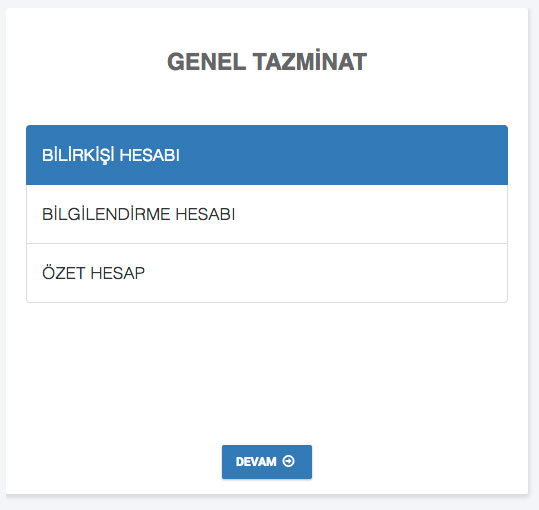Switch selection to ÖZET HESAP row
Viewport: 539px width, 510px height.
pyautogui.click(x=267, y=273)
